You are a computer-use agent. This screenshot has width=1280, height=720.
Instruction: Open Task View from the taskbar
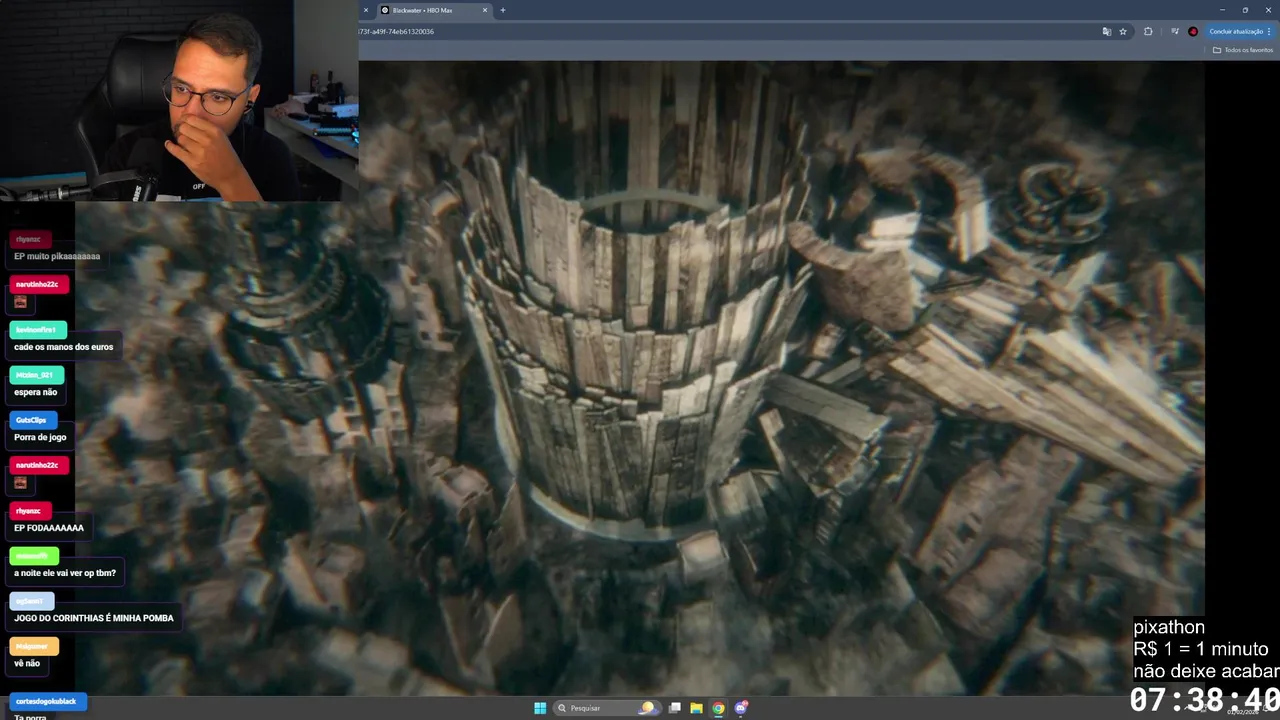pos(675,708)
